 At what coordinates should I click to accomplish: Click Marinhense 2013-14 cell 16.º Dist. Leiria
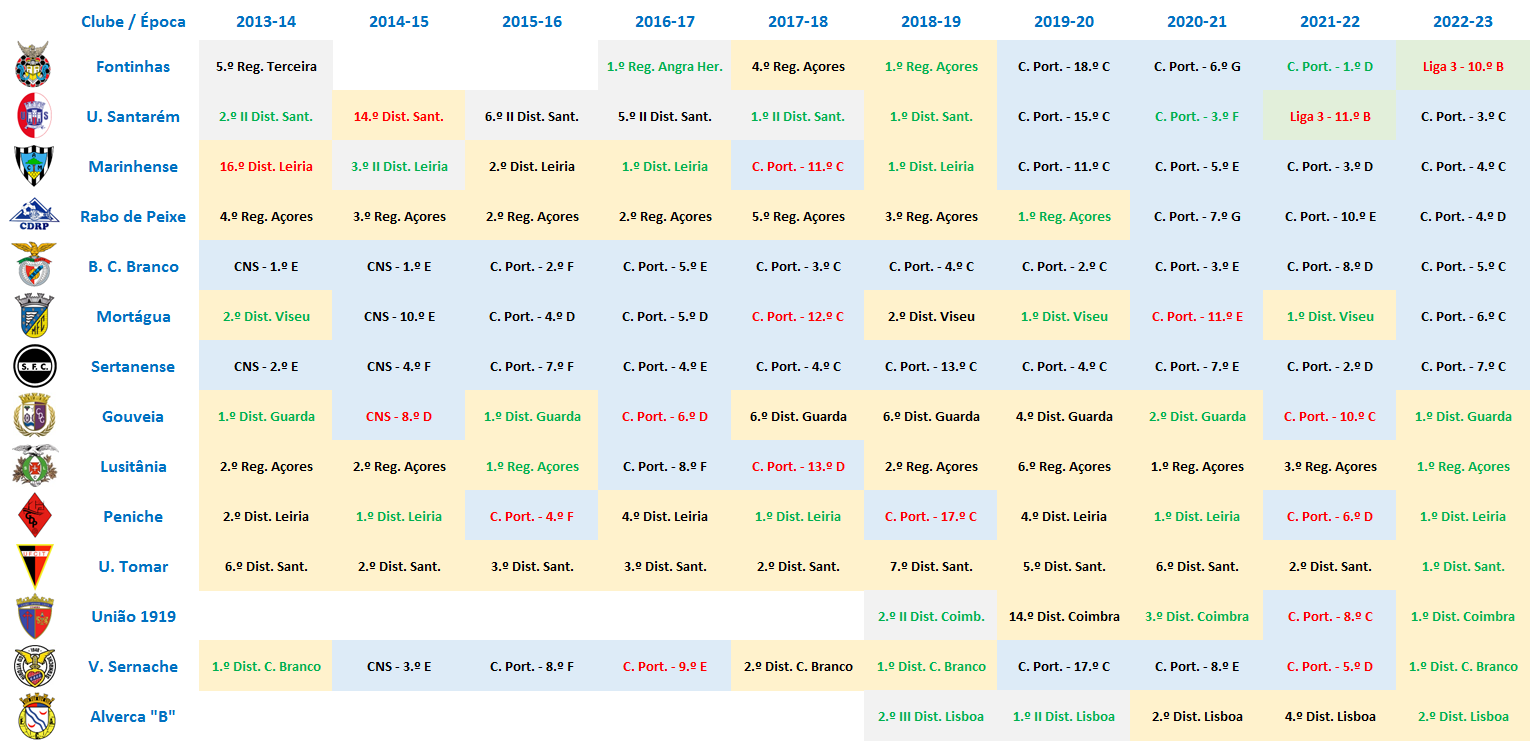266,167
